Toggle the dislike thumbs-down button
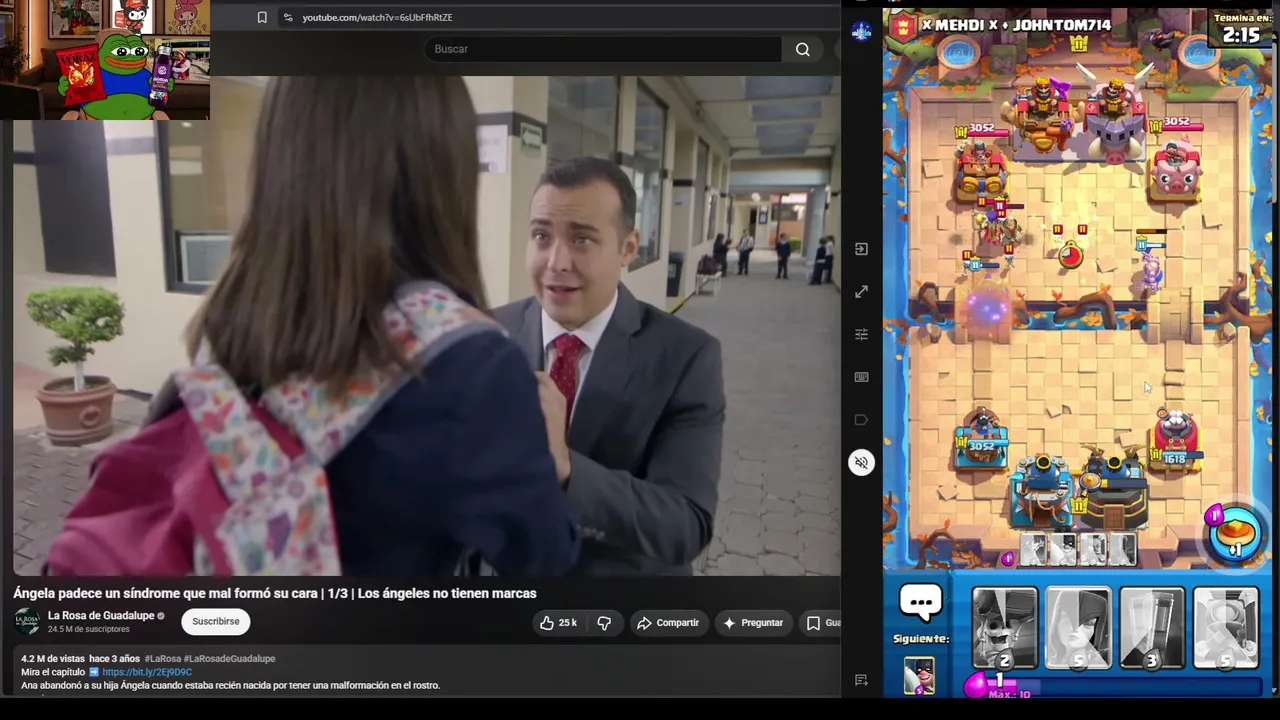Screen dimensions: 1280x720 pyautogui.click(x=604, y=623)
